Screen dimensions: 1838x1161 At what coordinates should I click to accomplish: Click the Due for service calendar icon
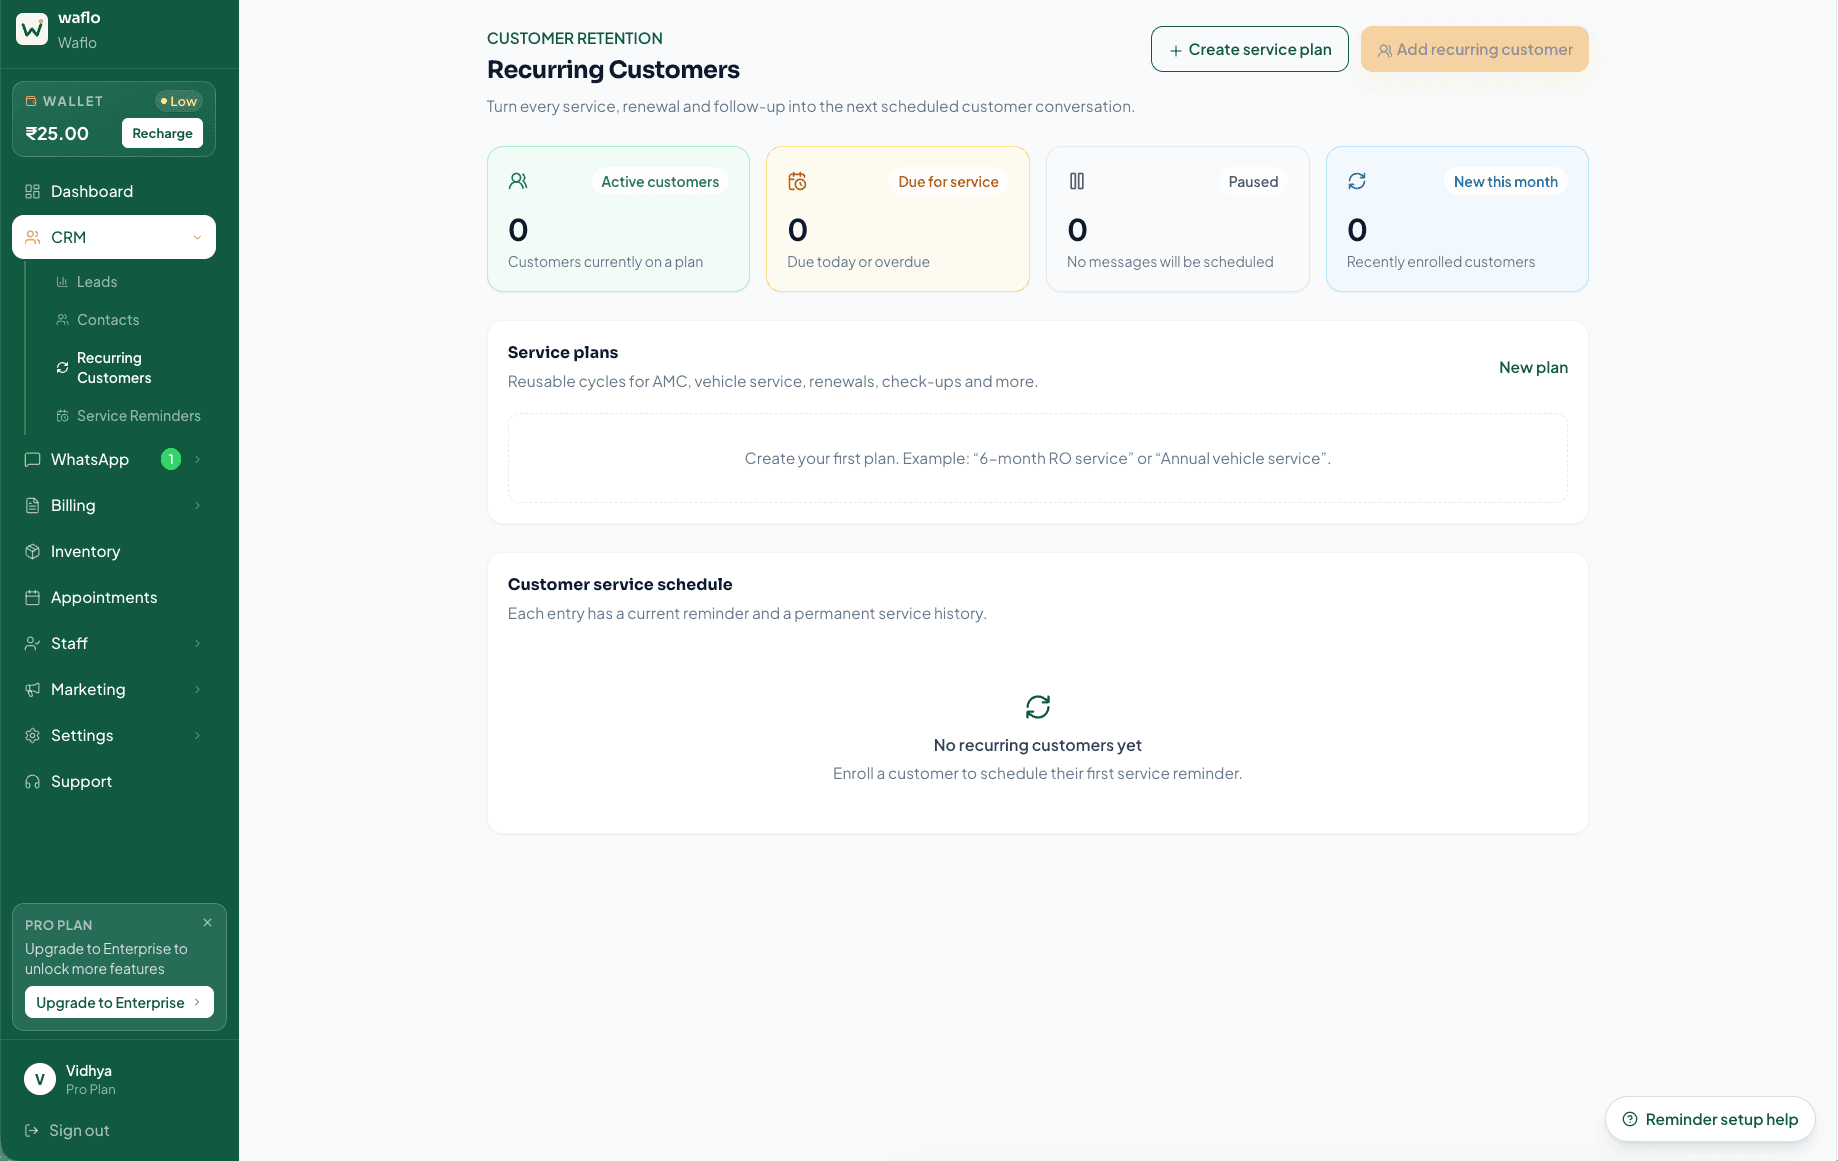(x=797, y=181)
